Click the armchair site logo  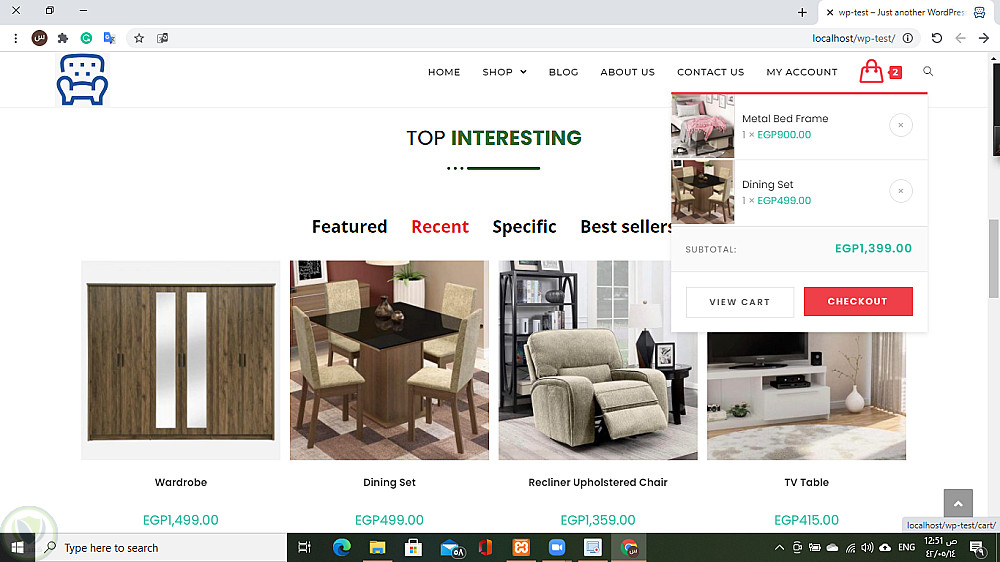(x=82, y=80)
